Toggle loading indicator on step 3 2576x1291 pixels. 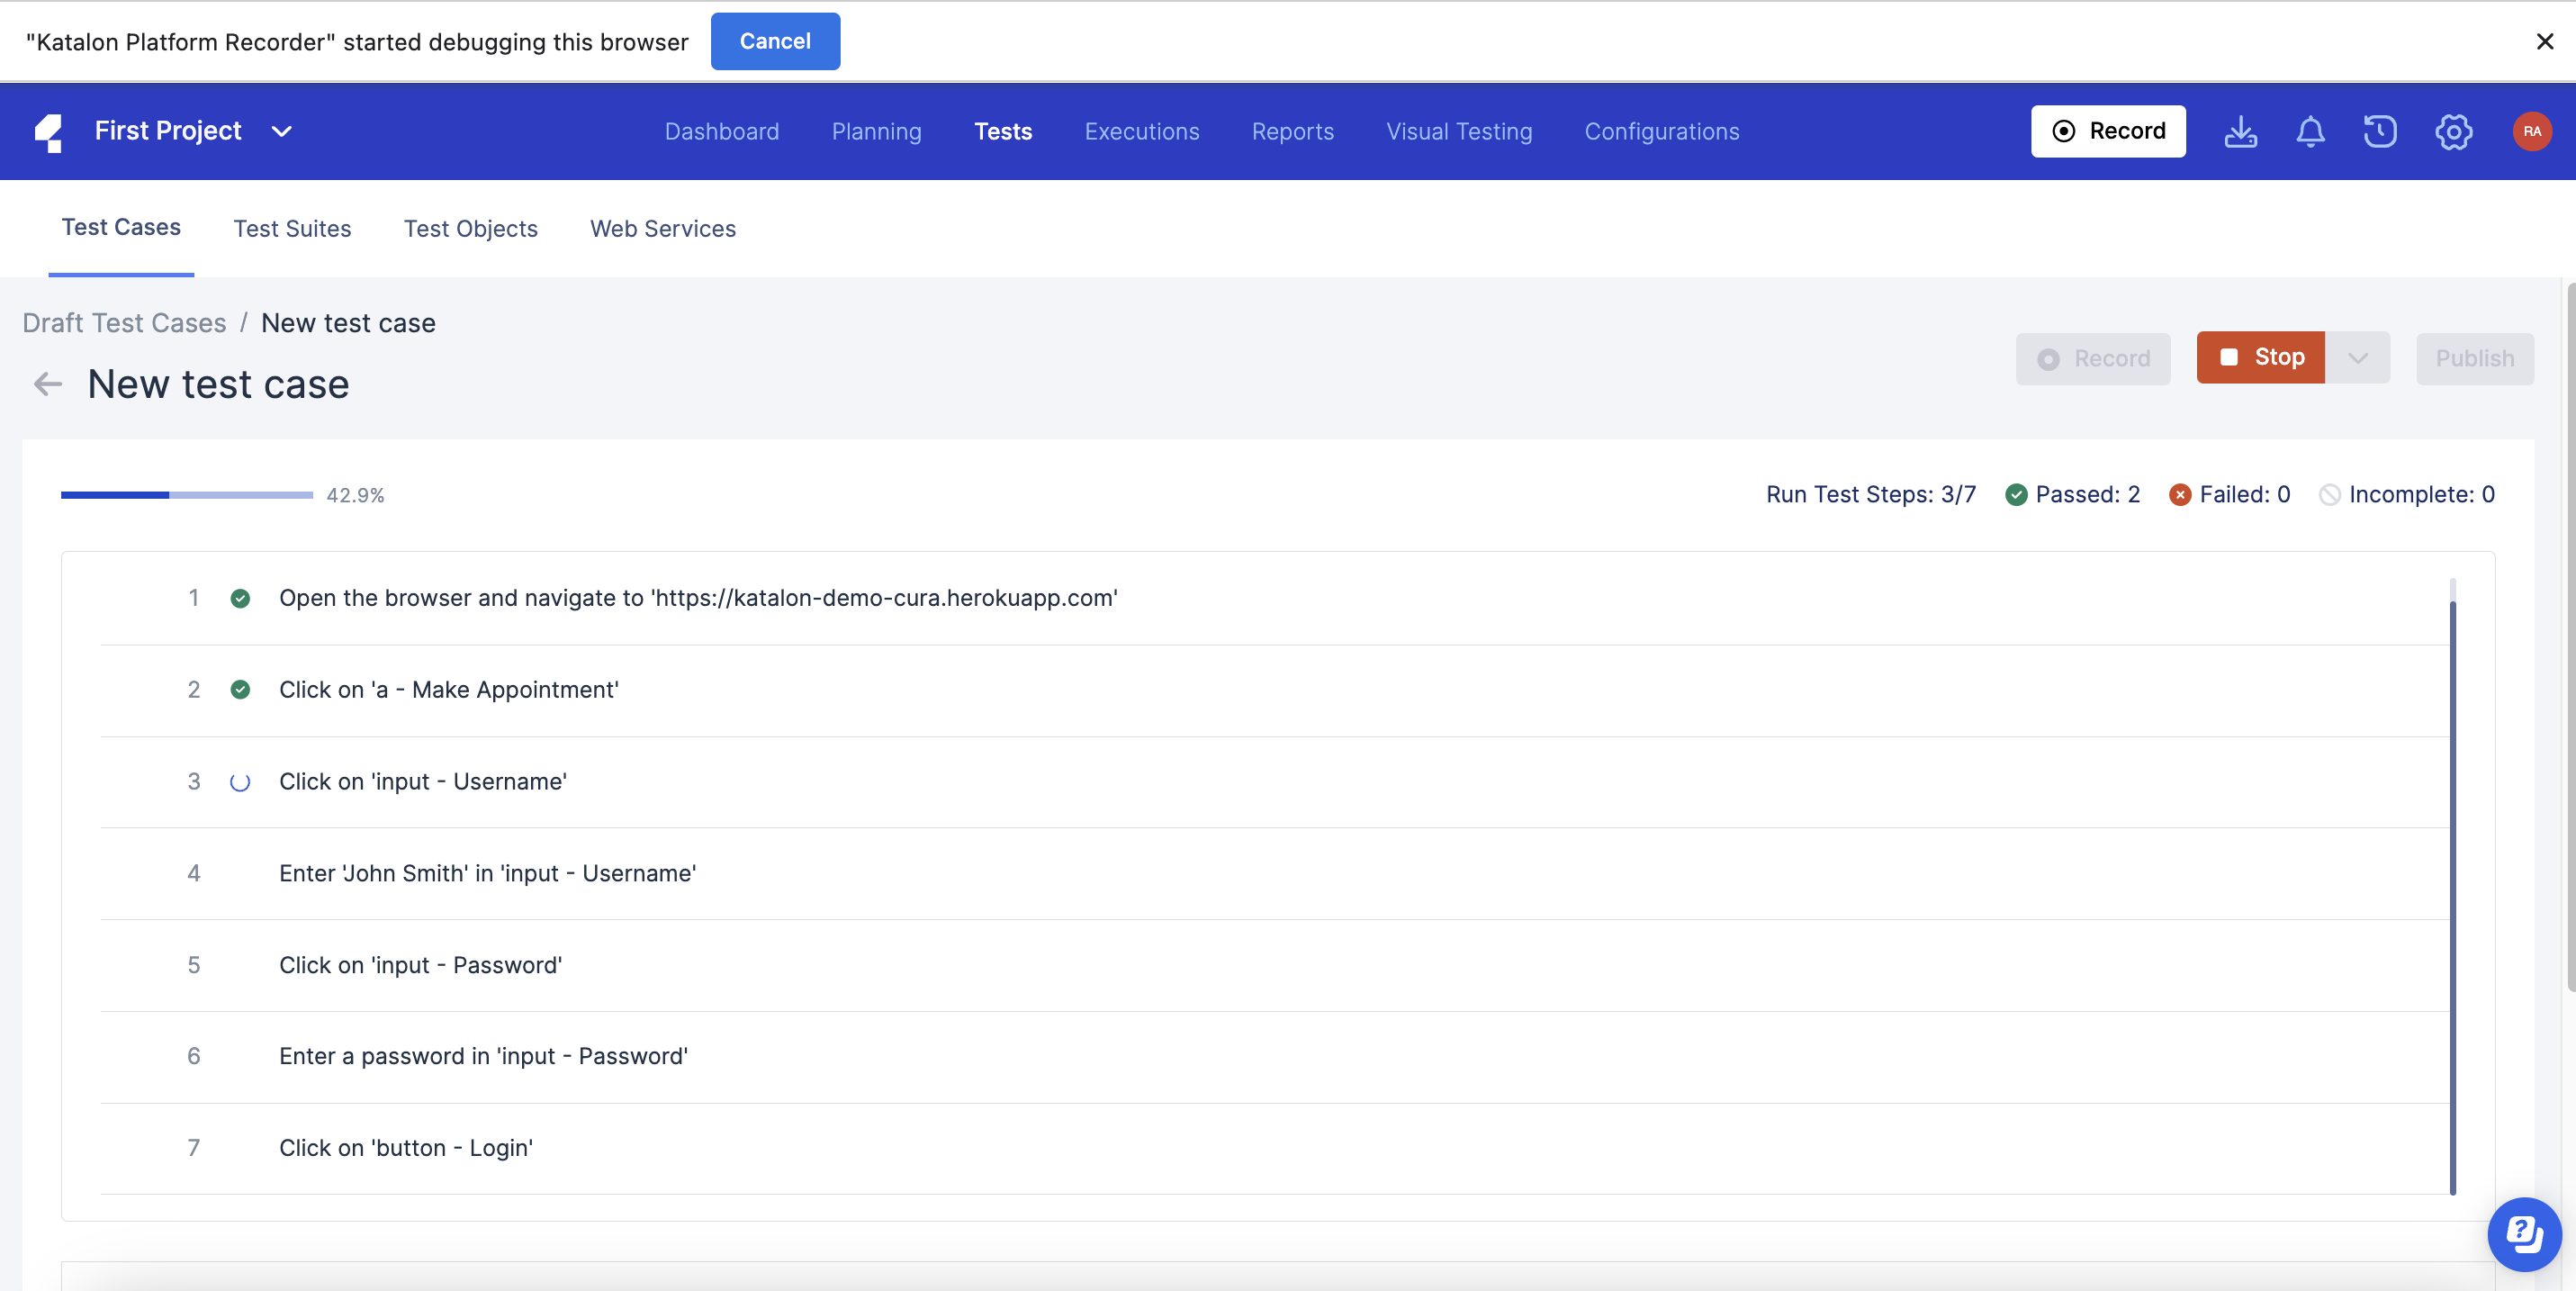pyautogui.click(x=240, y=781)
